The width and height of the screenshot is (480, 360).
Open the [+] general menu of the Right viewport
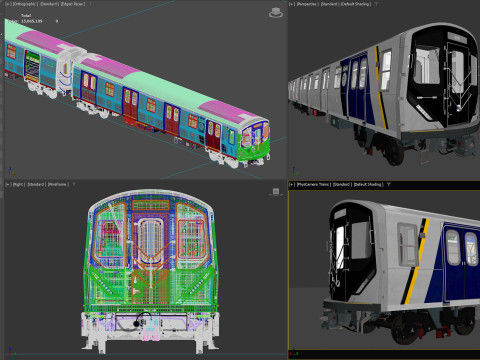tap(8, 184)
